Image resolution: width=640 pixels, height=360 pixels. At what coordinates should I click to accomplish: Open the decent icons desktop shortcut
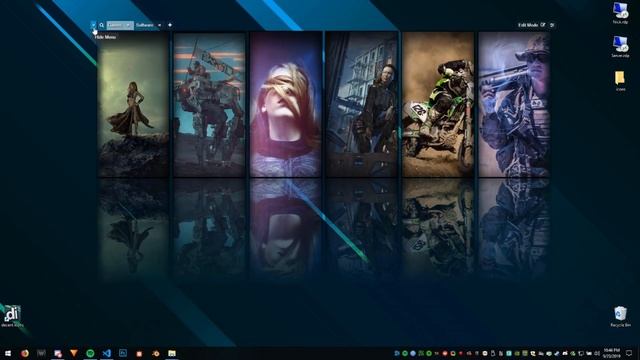click(x=12, y=316)
